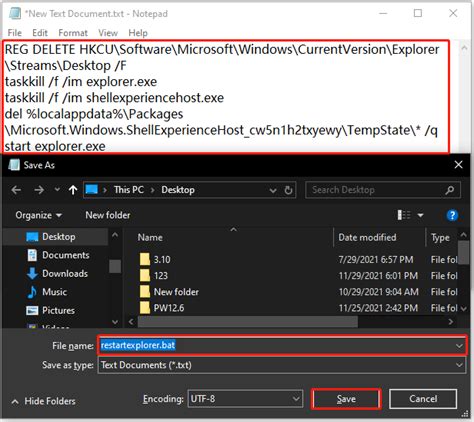The height and width of the screenshot is (422, 474).
Task: Expand the File name dropdown arrow
Action: (x=459, y=346)
